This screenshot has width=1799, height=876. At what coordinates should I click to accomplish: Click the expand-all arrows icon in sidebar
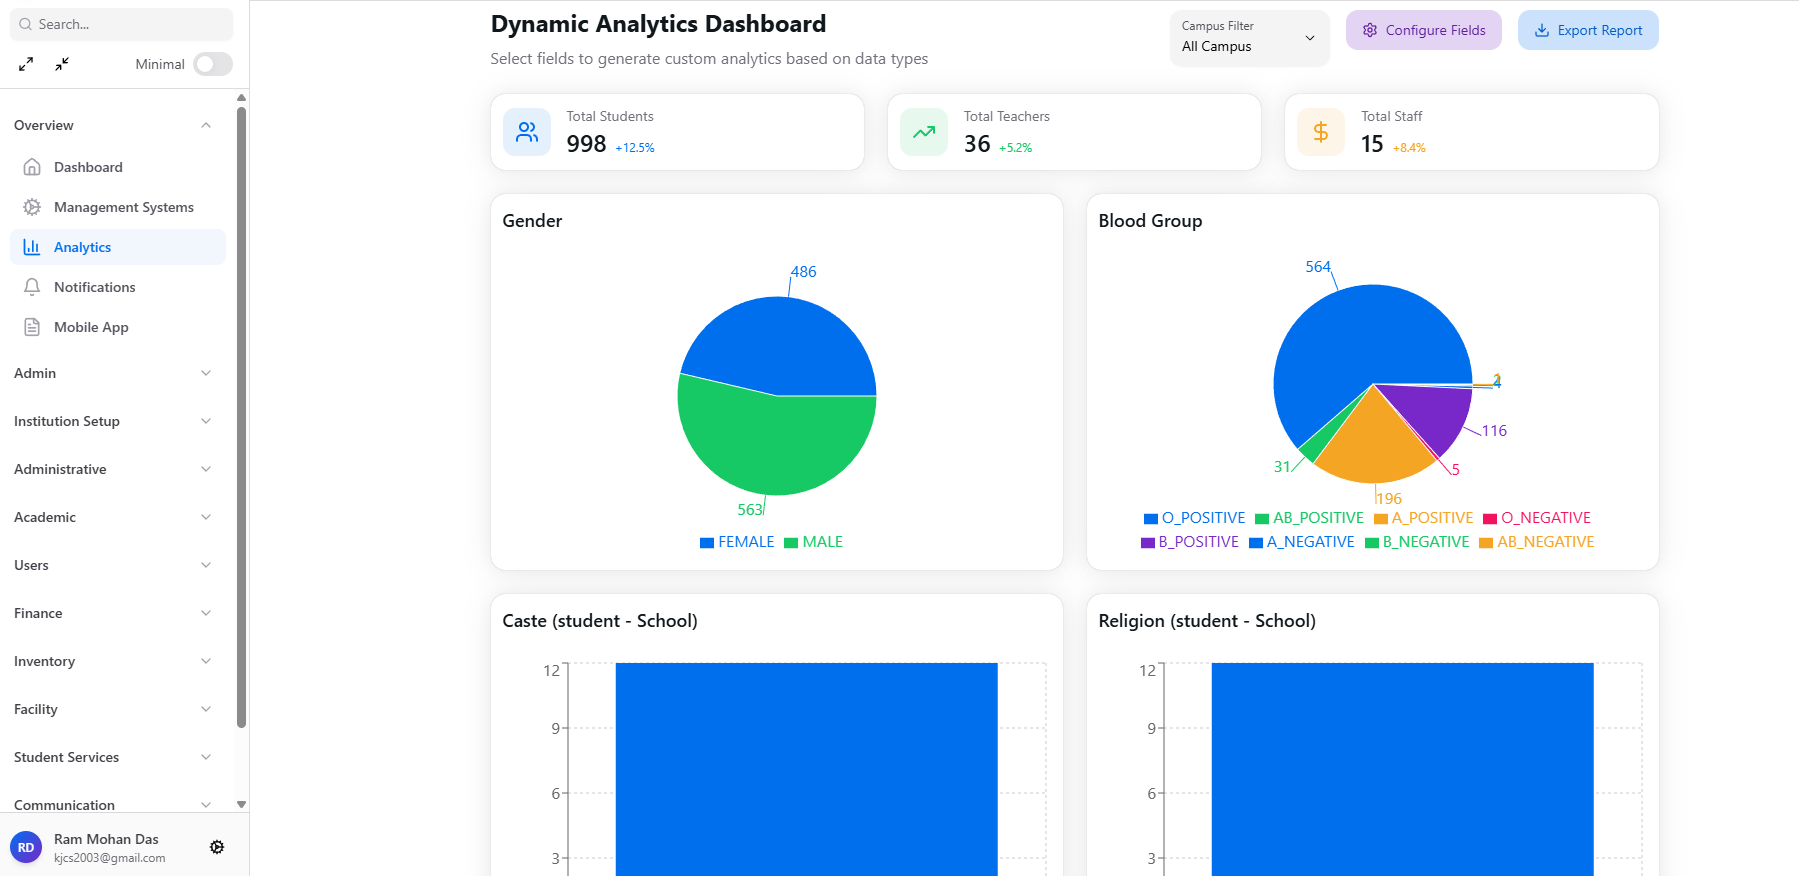pos(26,64)
